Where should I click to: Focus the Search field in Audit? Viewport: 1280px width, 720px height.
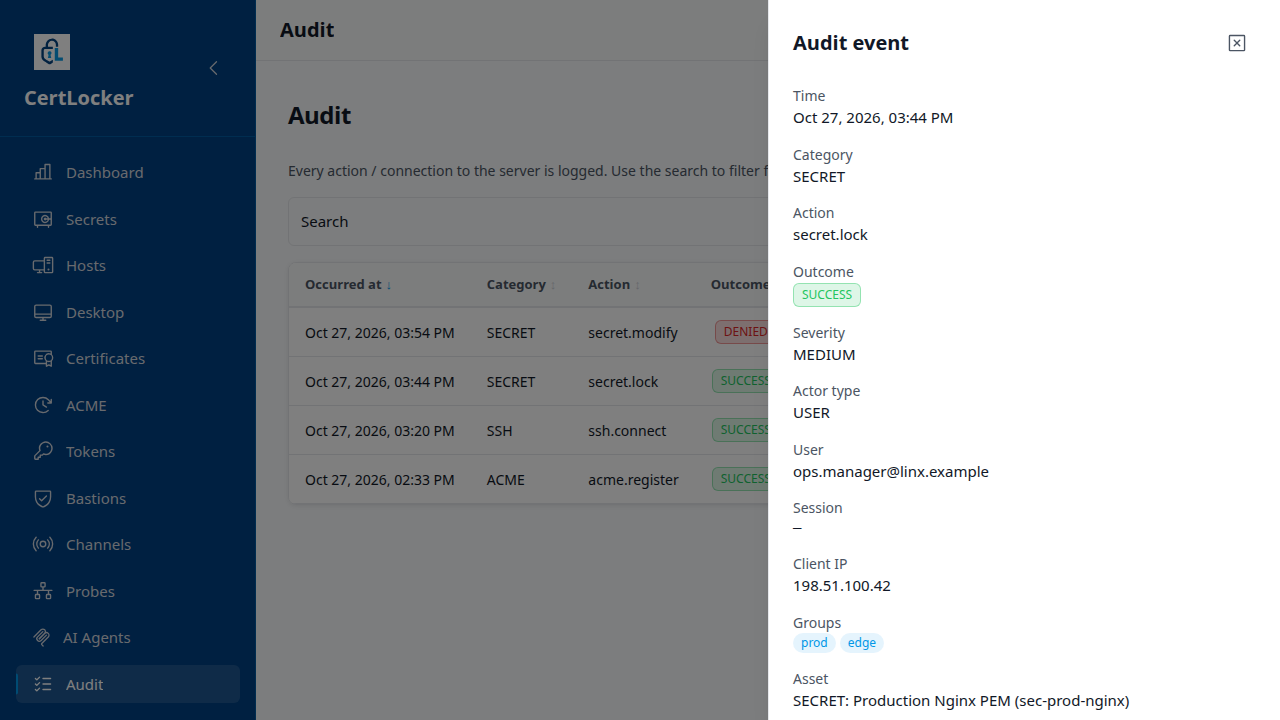point(528,221)
